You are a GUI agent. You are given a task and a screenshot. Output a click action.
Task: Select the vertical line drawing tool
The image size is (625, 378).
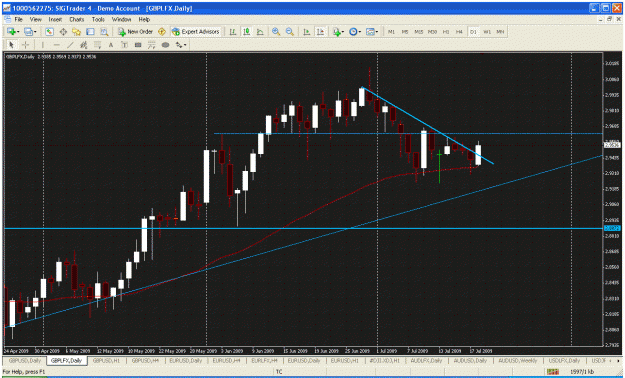pos(42,45)
